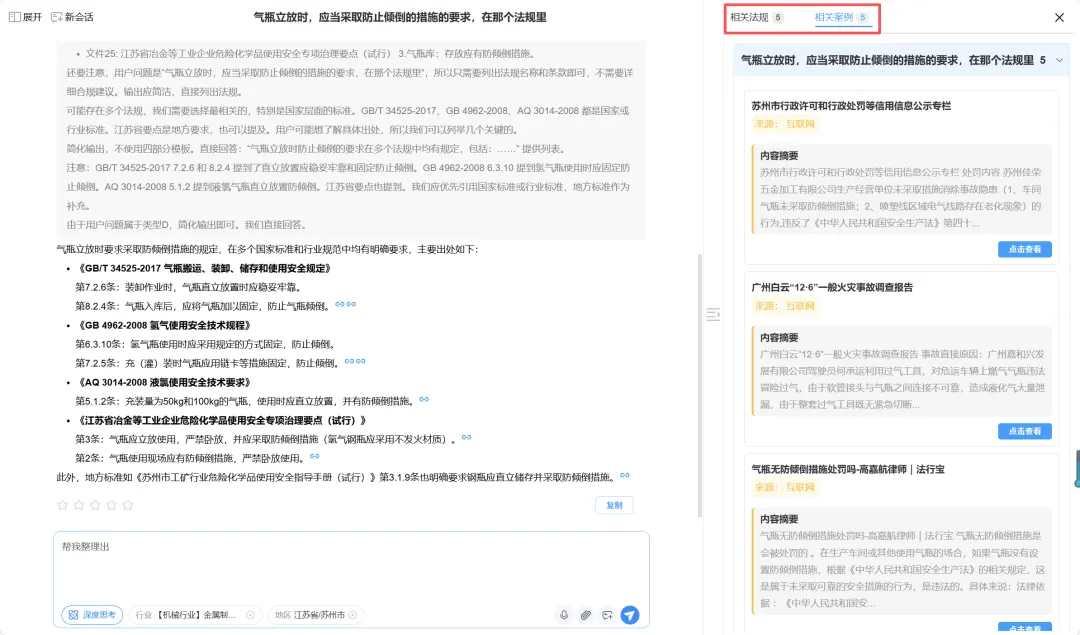Open second link icon after 第8.2.4条
This screenshot has height=635, width=1080.
click(351, 304)
